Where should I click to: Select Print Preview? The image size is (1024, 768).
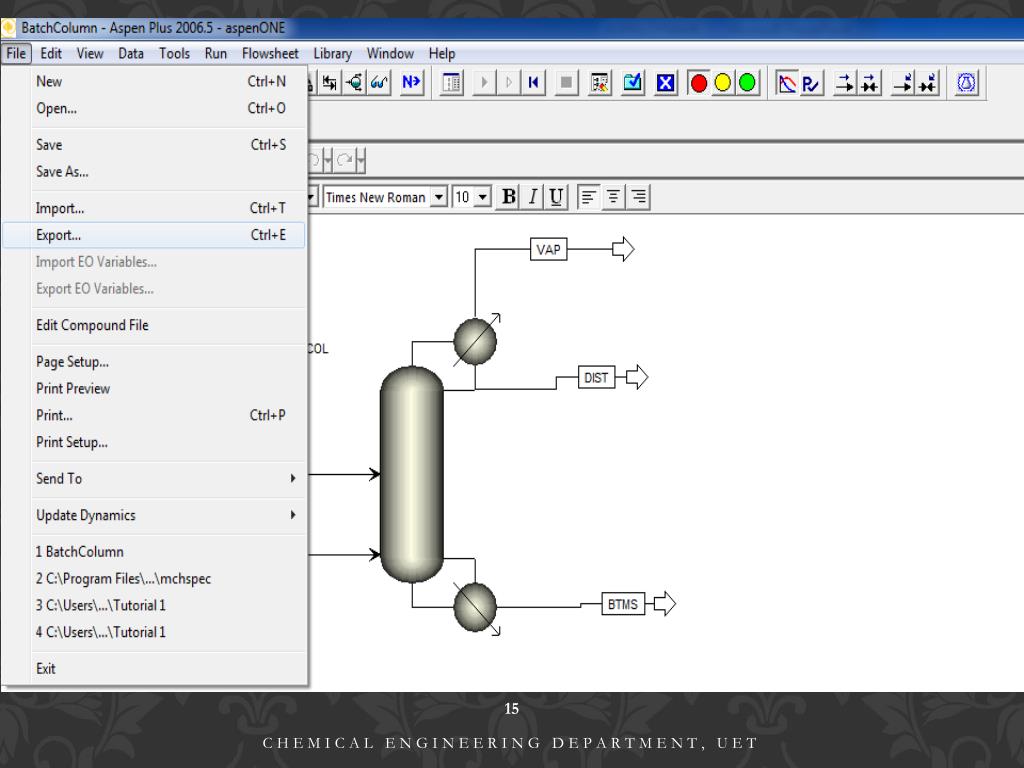153,389
